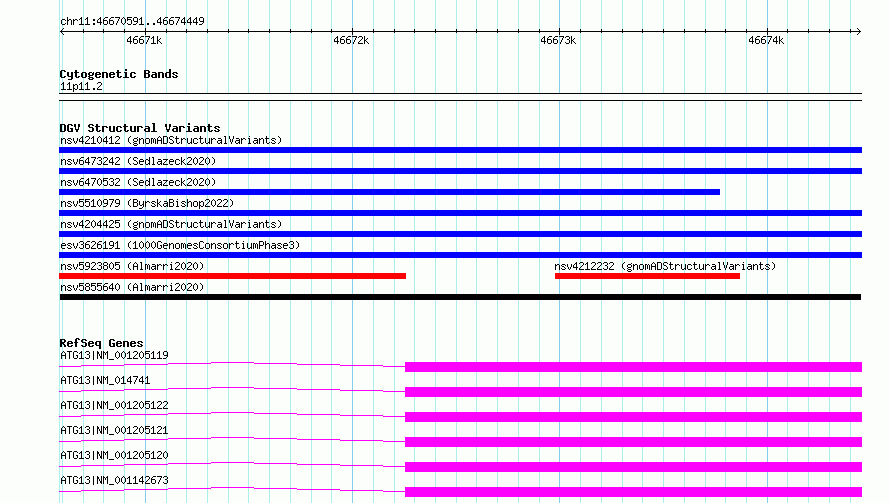This screenshot has height=503, width=890.
Task: Open variant label nsv4210412 (gnomADStructuralVariants)
Action: 171,140
